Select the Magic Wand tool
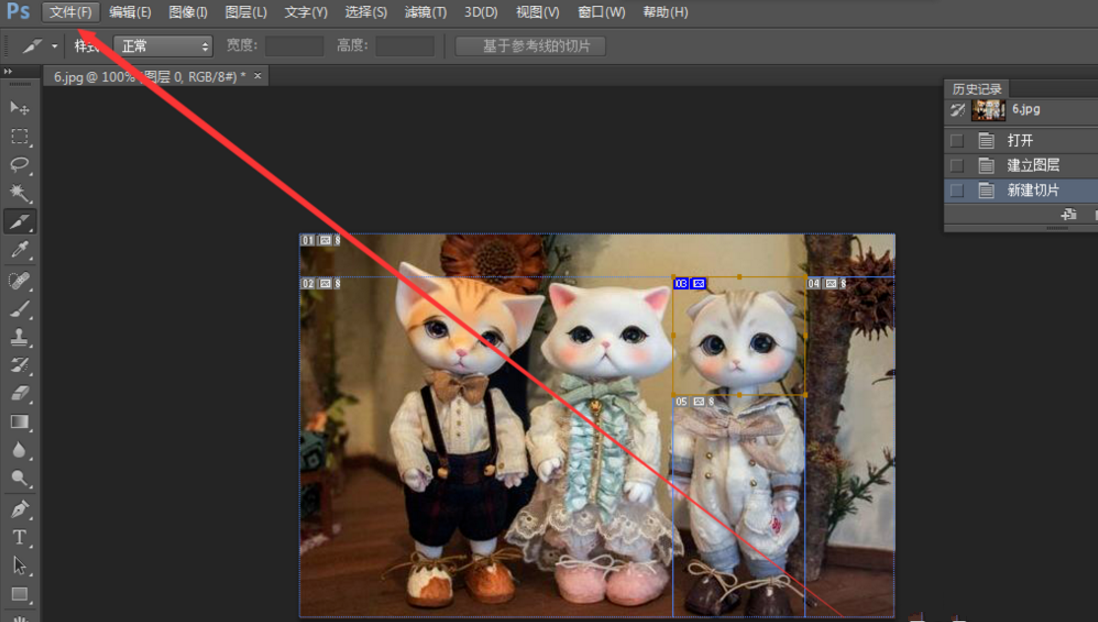Image resolution: width=1098 pixels, height=622 pixels. [x=19, y=193]
